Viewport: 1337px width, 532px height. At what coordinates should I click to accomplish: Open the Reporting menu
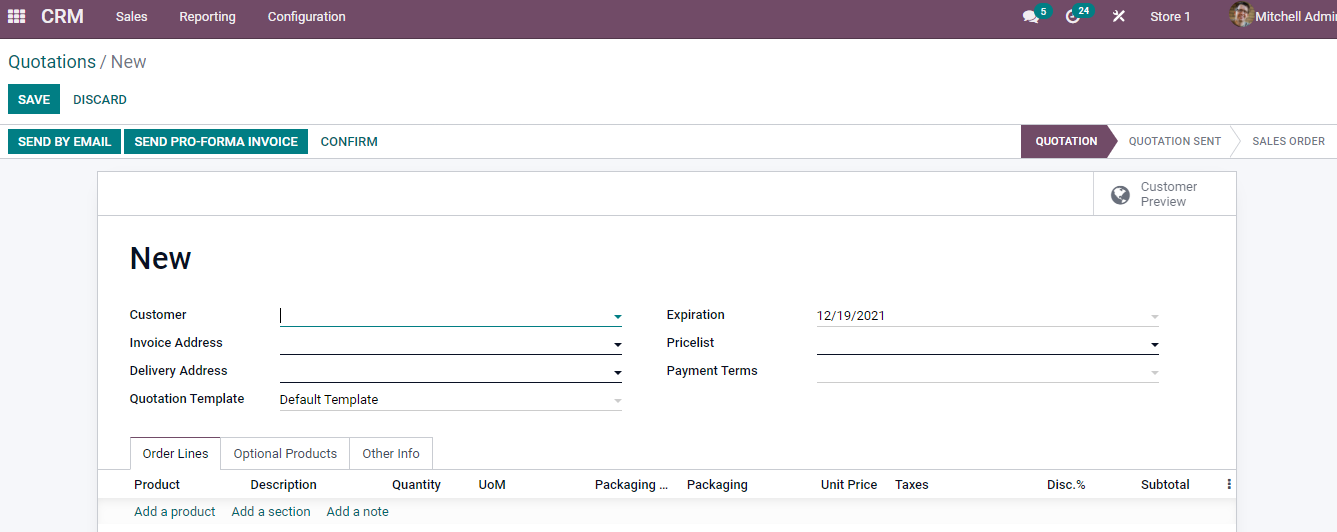(x=207, y=17)
